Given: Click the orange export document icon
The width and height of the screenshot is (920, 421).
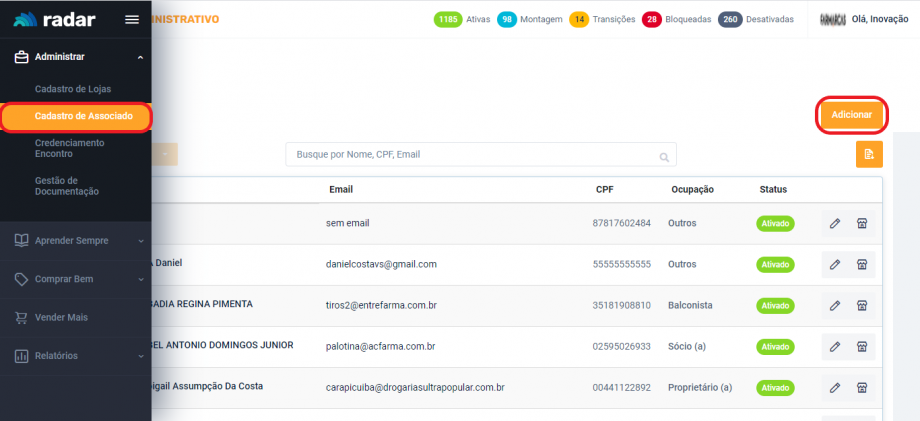Looking at the screenshot, I should (869, 154).
